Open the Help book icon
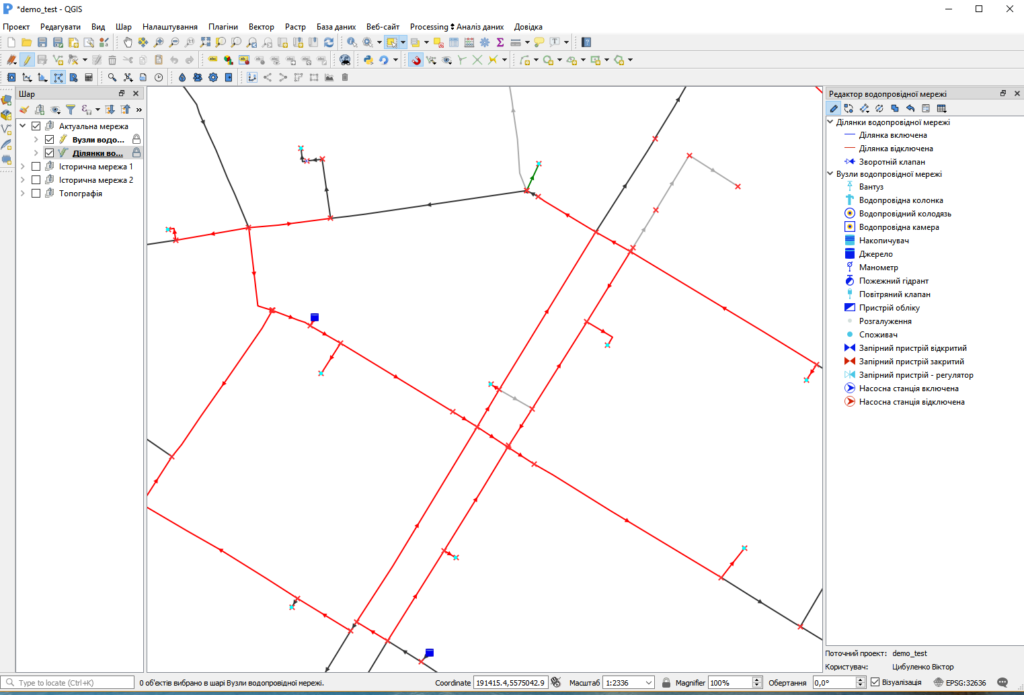This screenshot has height=695, width=1024. tap(586, 42)
